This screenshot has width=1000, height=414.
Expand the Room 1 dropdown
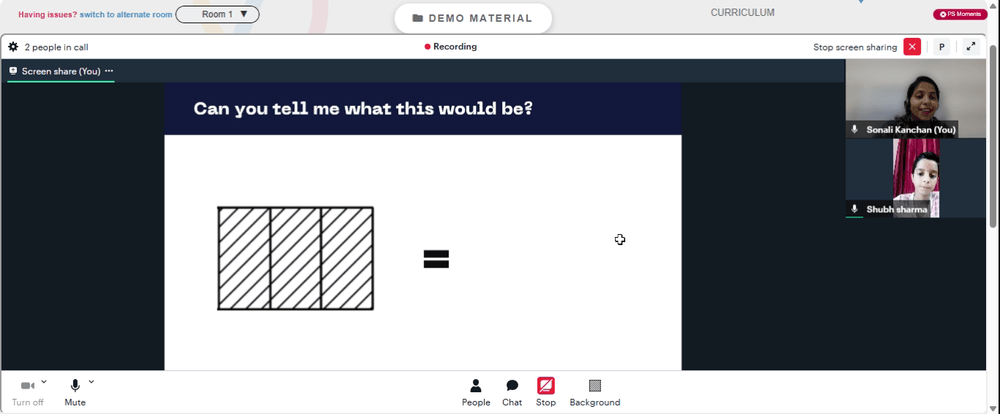click(x=217, y=14)
